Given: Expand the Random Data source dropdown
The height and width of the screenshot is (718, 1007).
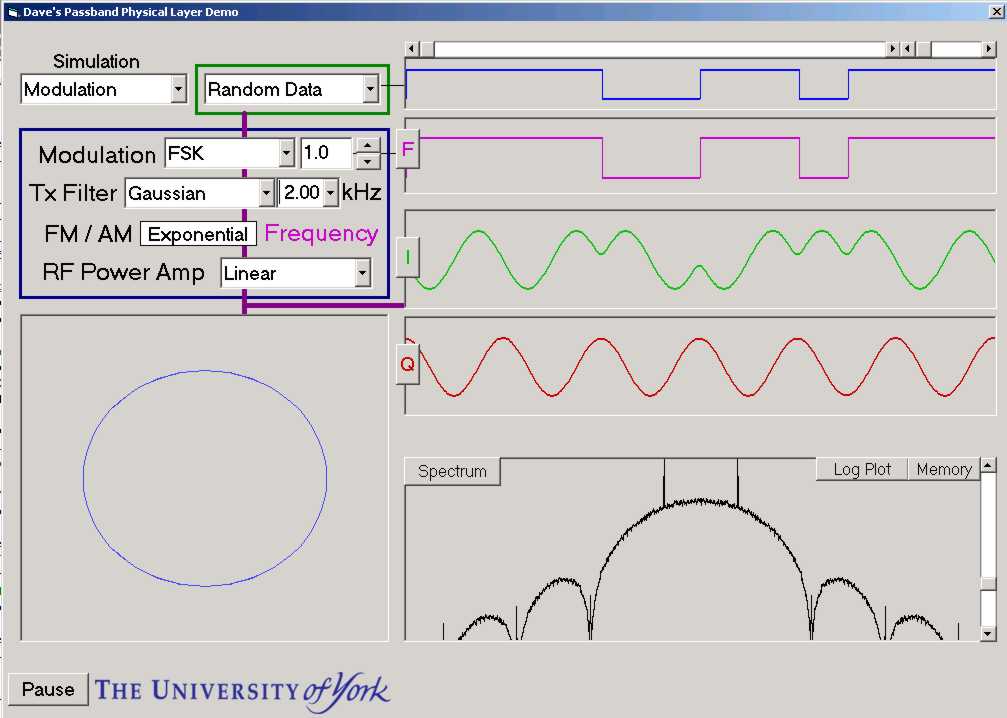Looking at the screenshot, I should [x=370, y=89].
